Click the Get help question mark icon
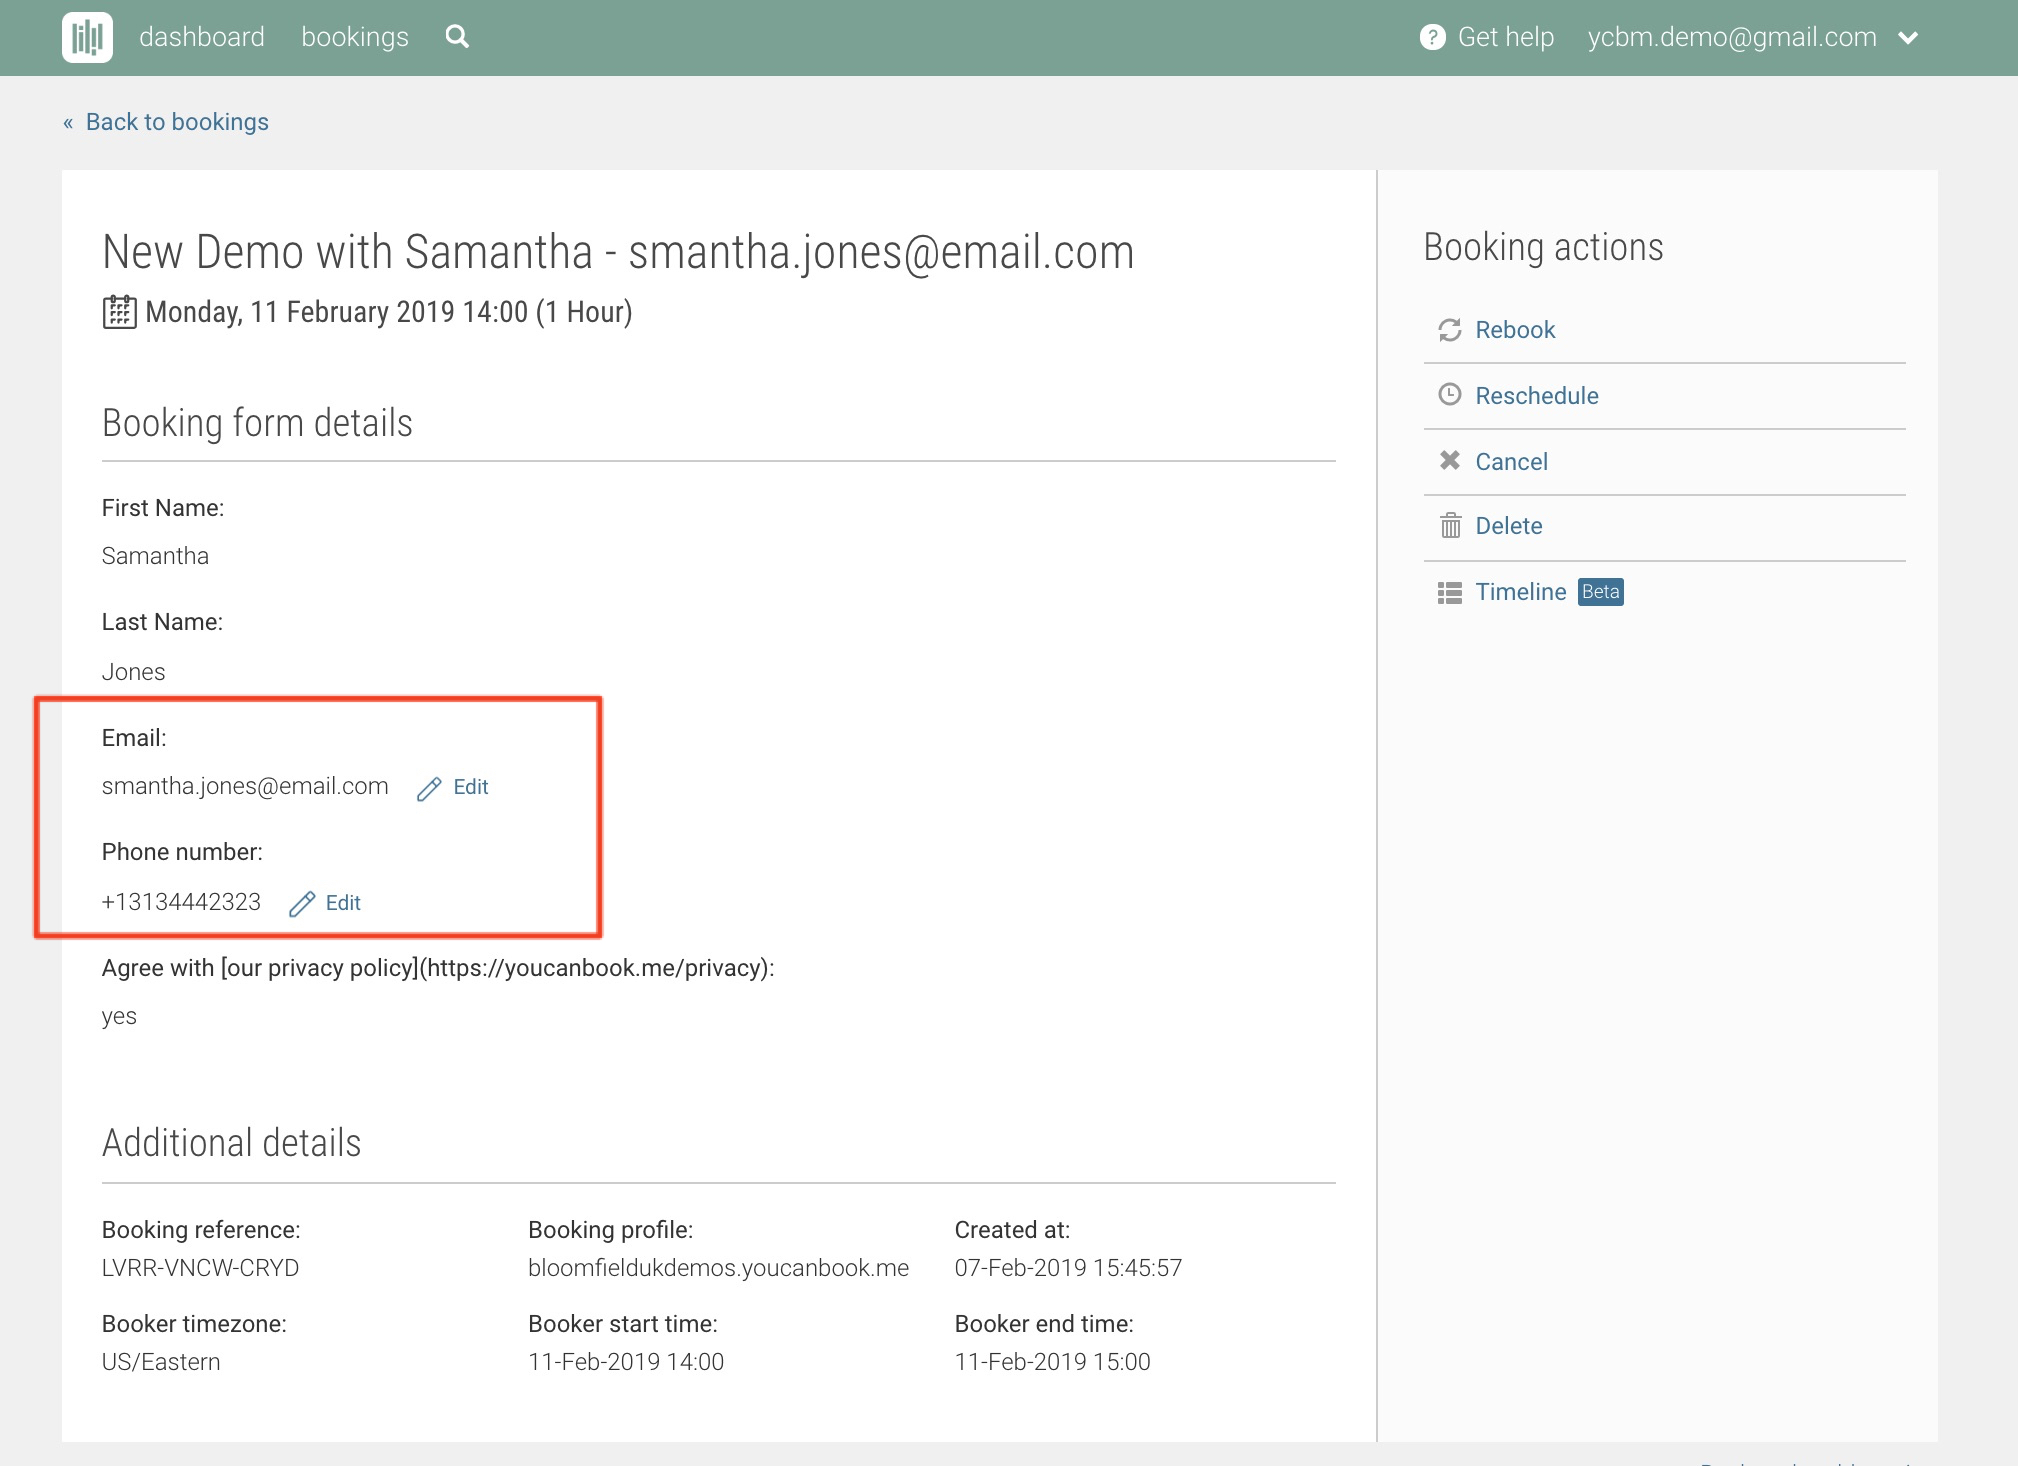 tap(1432, 37)
